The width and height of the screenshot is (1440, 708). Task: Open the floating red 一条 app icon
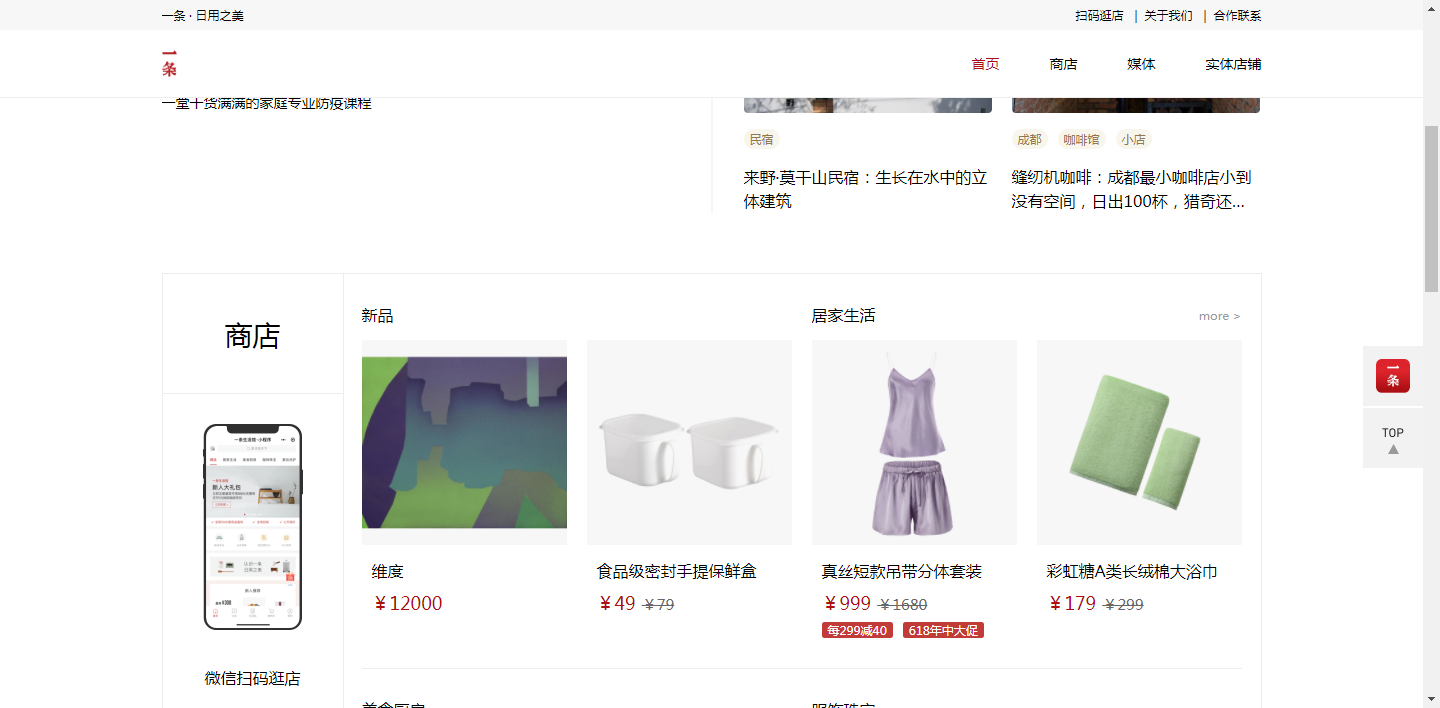click(x=1392, y=376)
